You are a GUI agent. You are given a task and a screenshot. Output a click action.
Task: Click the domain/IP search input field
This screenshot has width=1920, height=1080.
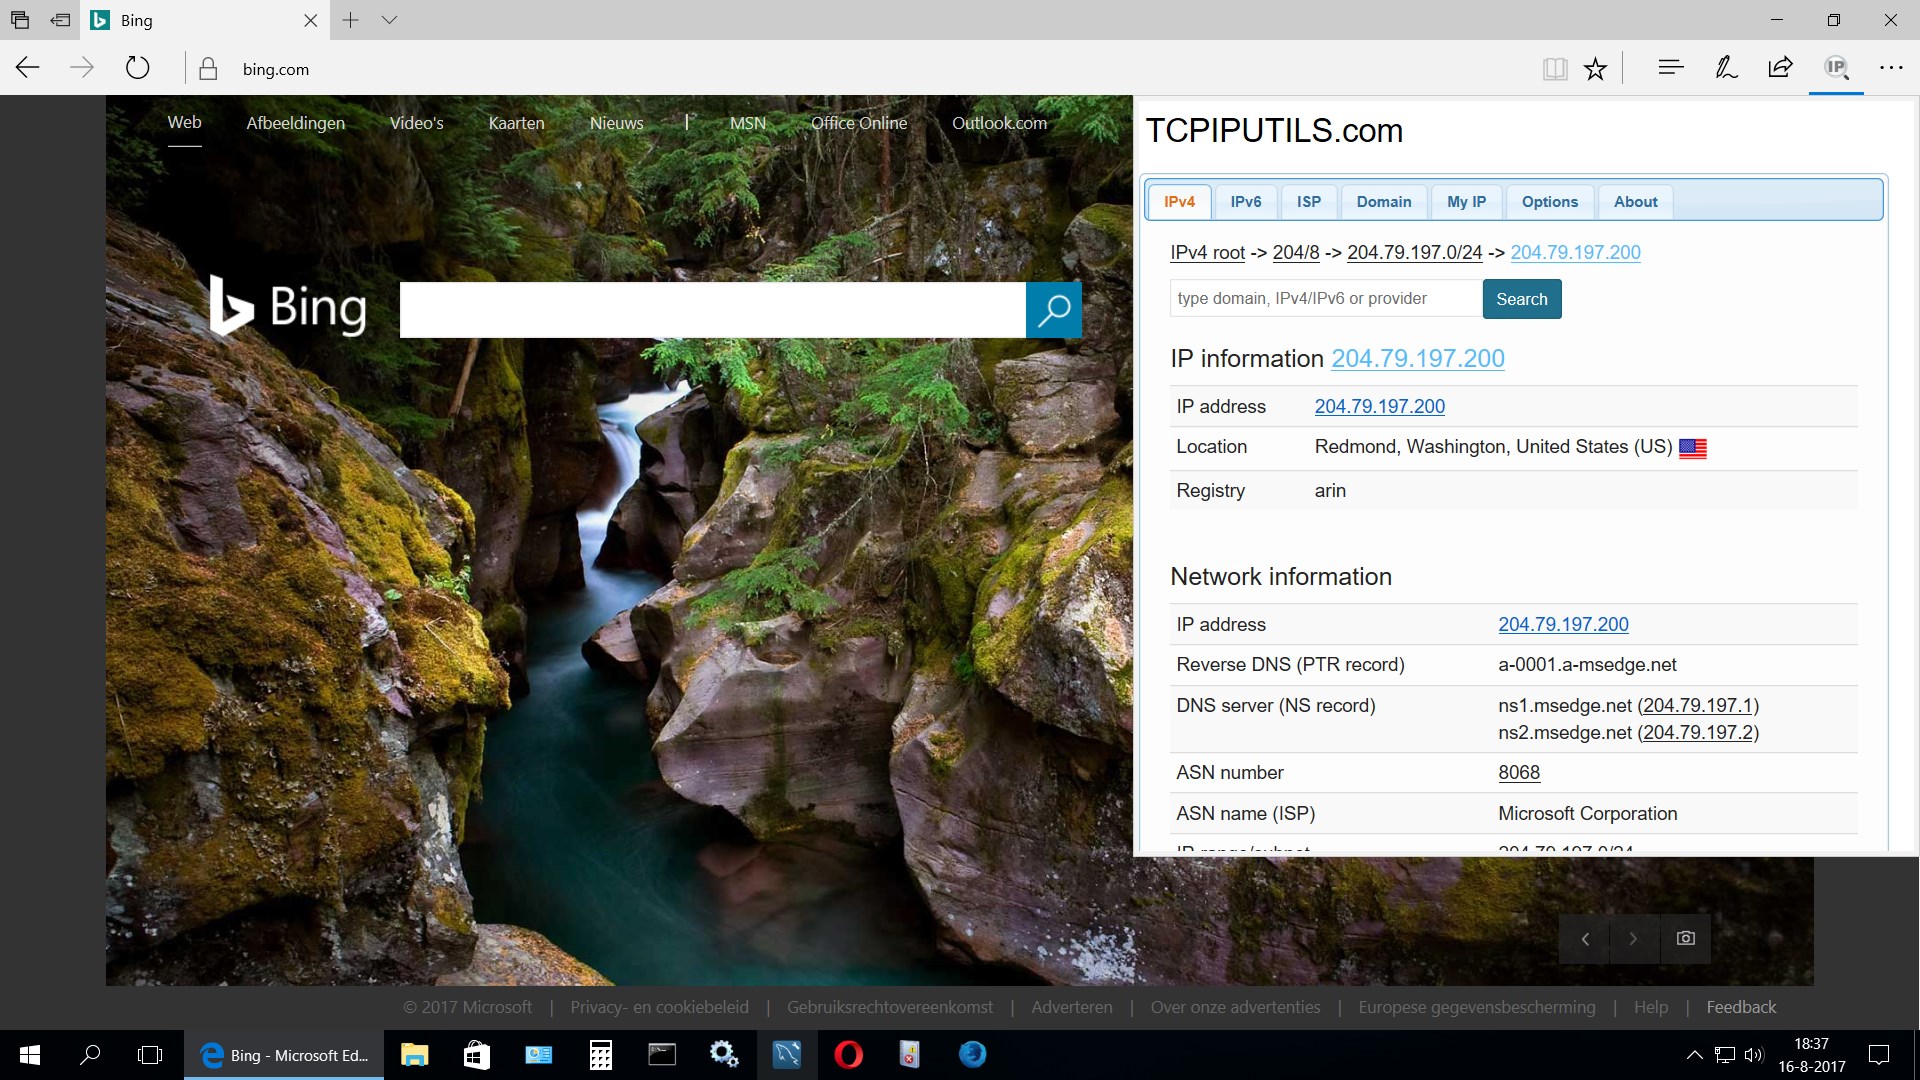[1323, 298]
